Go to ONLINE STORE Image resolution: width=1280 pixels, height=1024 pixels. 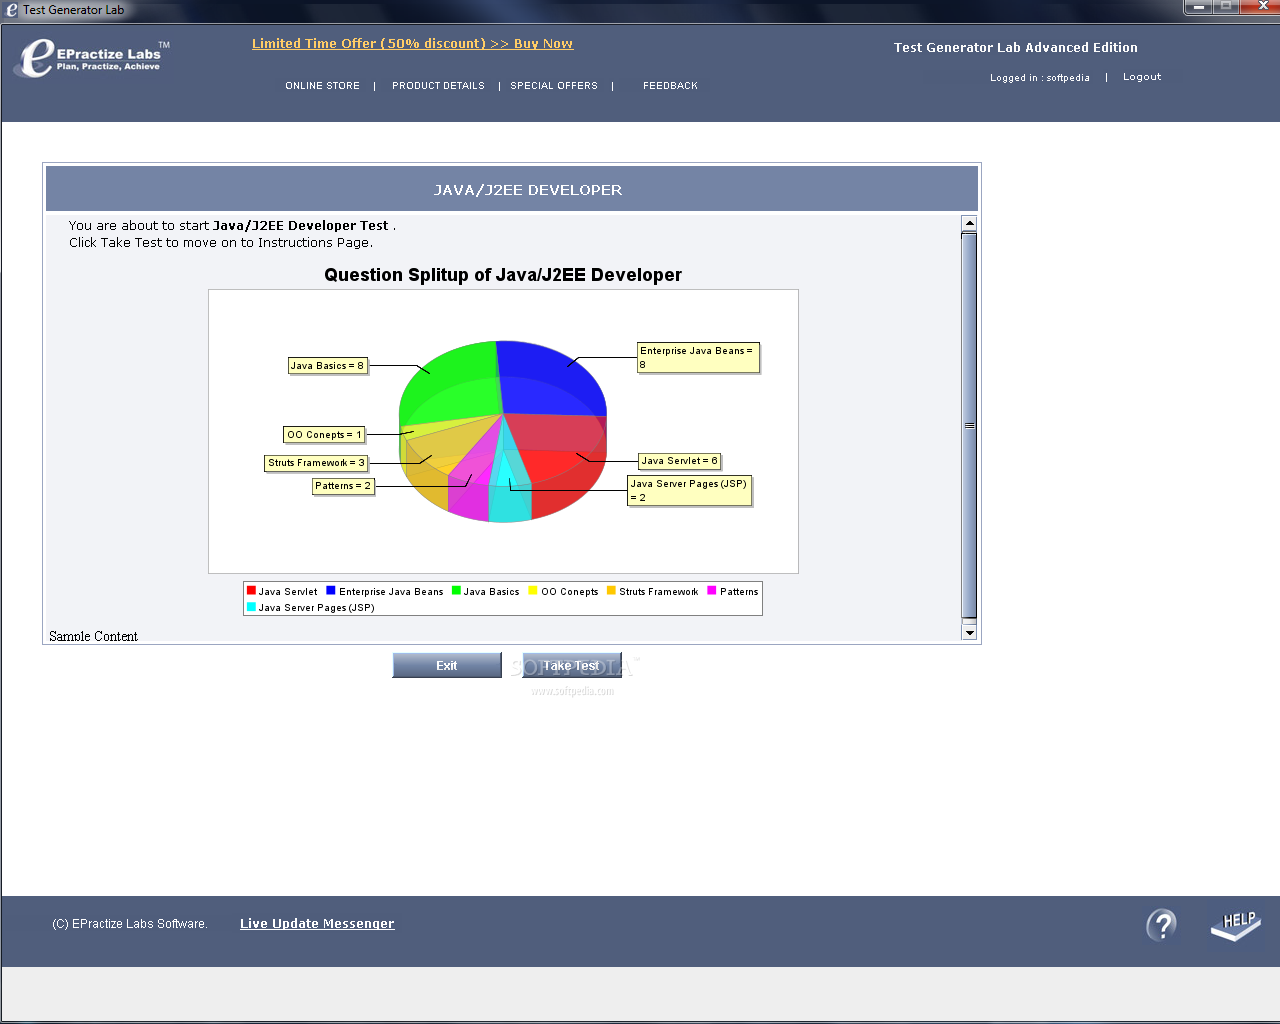[x=322, y=86]
